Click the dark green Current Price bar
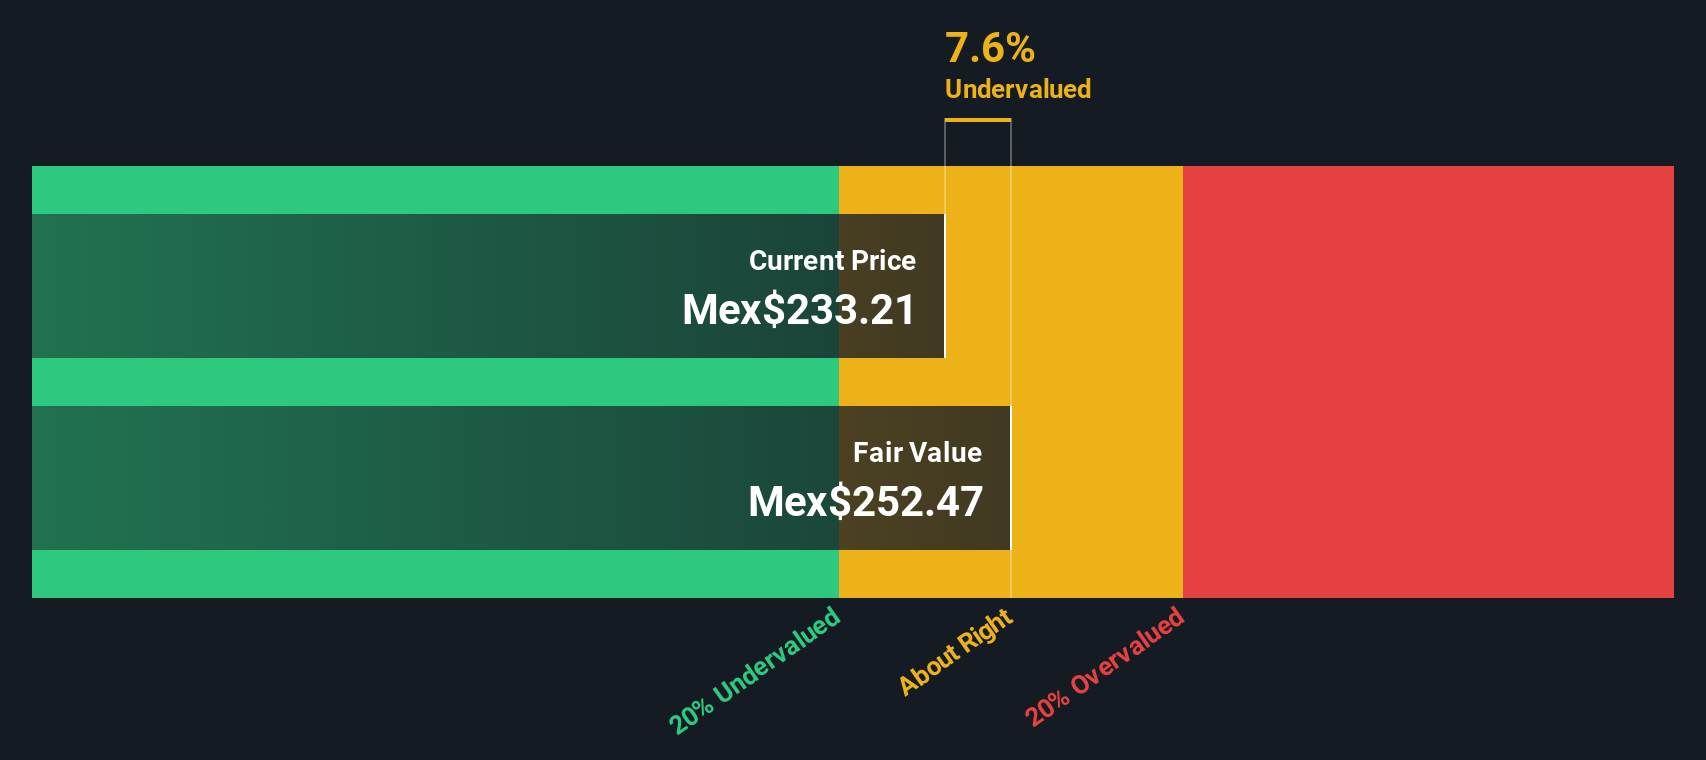Image resolution: width=1706 pixels, height=760 pixels. pos(488,286)
